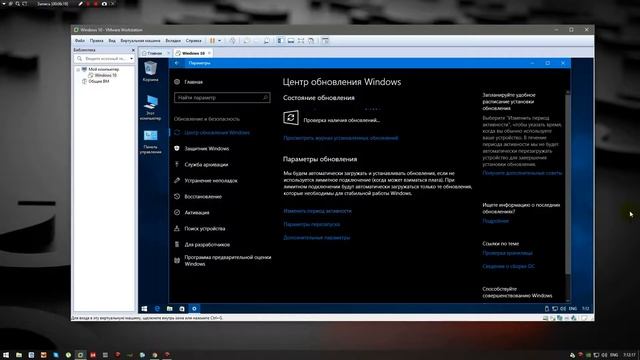
Task: Close the Библиотека library panel
Action: coord(133,50)
